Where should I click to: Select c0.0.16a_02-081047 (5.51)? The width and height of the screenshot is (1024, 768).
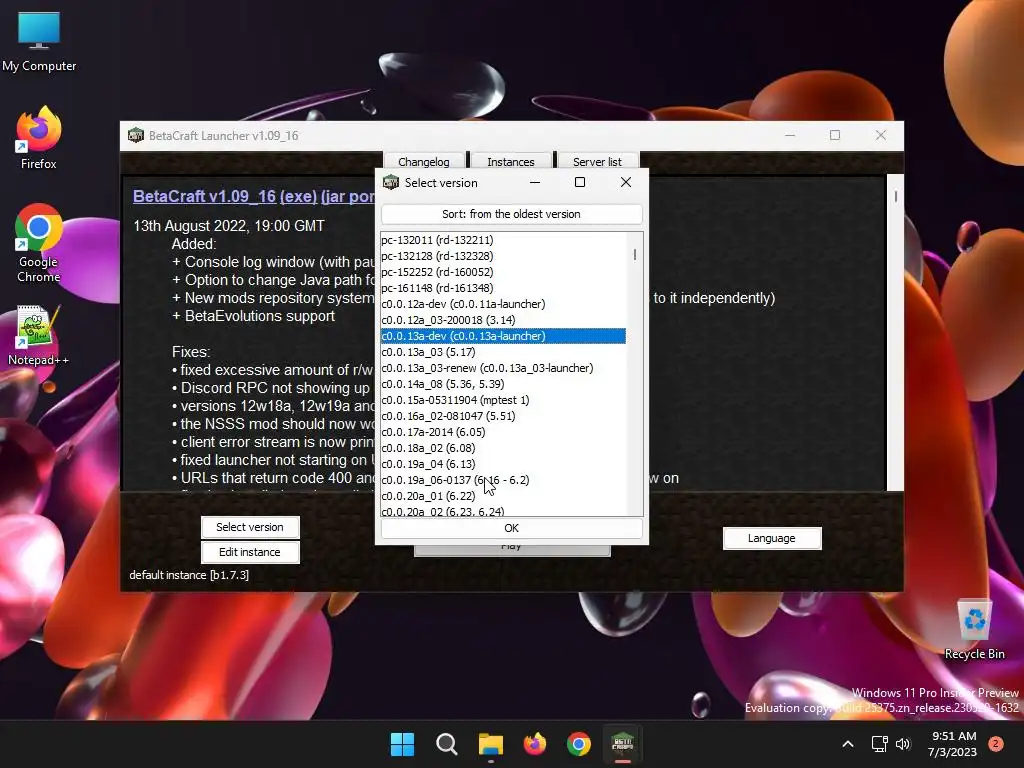click(504, 416)
